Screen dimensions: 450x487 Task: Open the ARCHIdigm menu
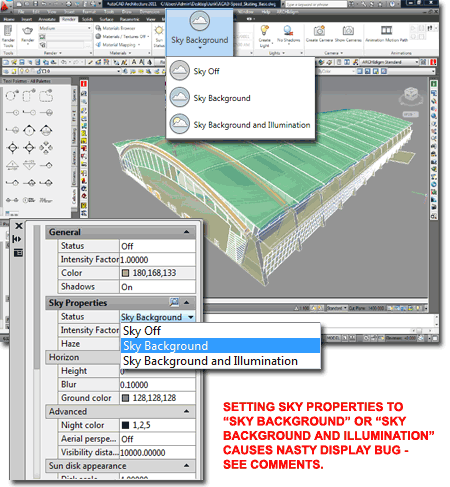pos(287,12)
